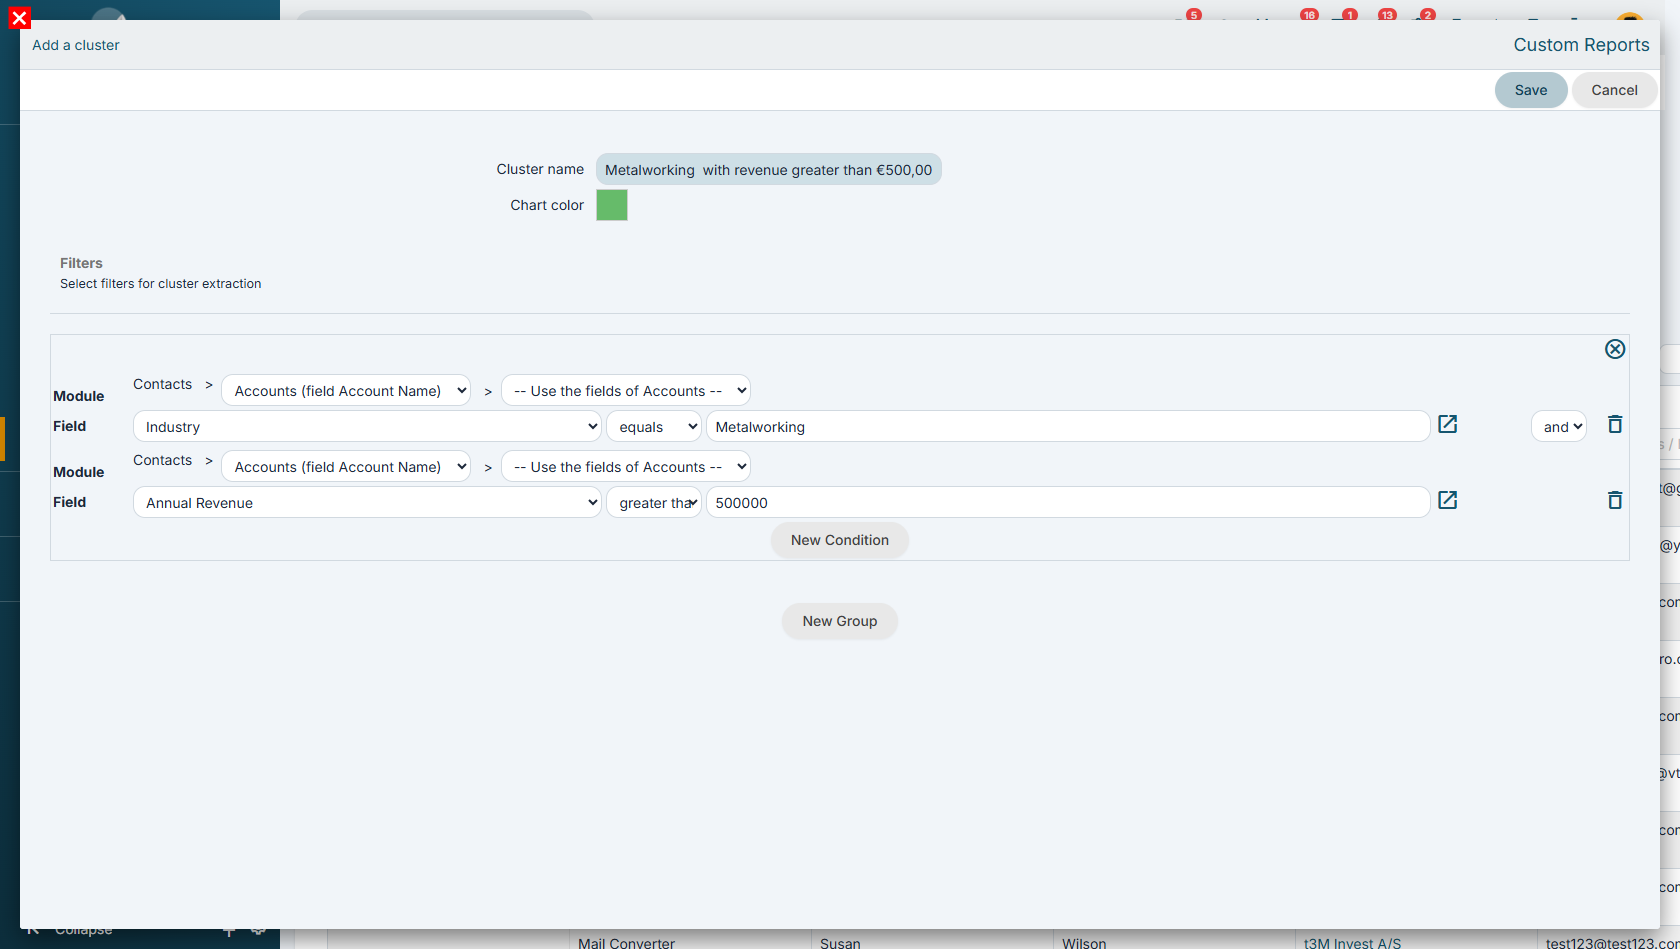Viewport: 1680px width, 949px height.
Task: Change the greater than comparator dropdown
Action: pos(654,503)
